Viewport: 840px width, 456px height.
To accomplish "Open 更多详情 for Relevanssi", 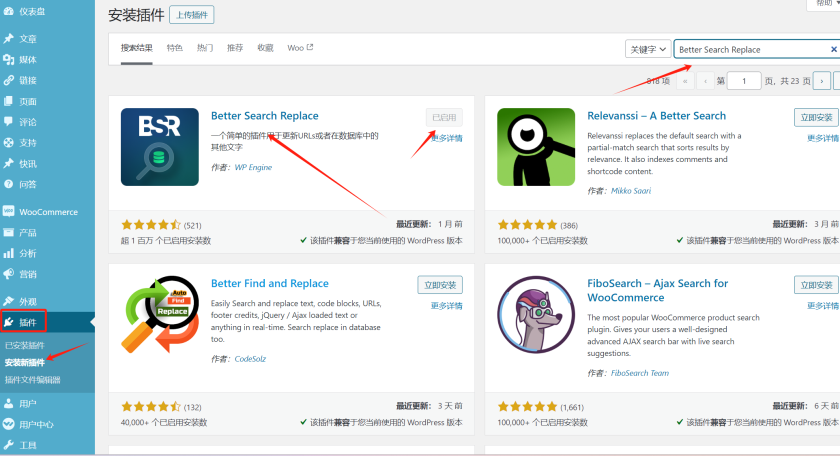I will [823, 138].
